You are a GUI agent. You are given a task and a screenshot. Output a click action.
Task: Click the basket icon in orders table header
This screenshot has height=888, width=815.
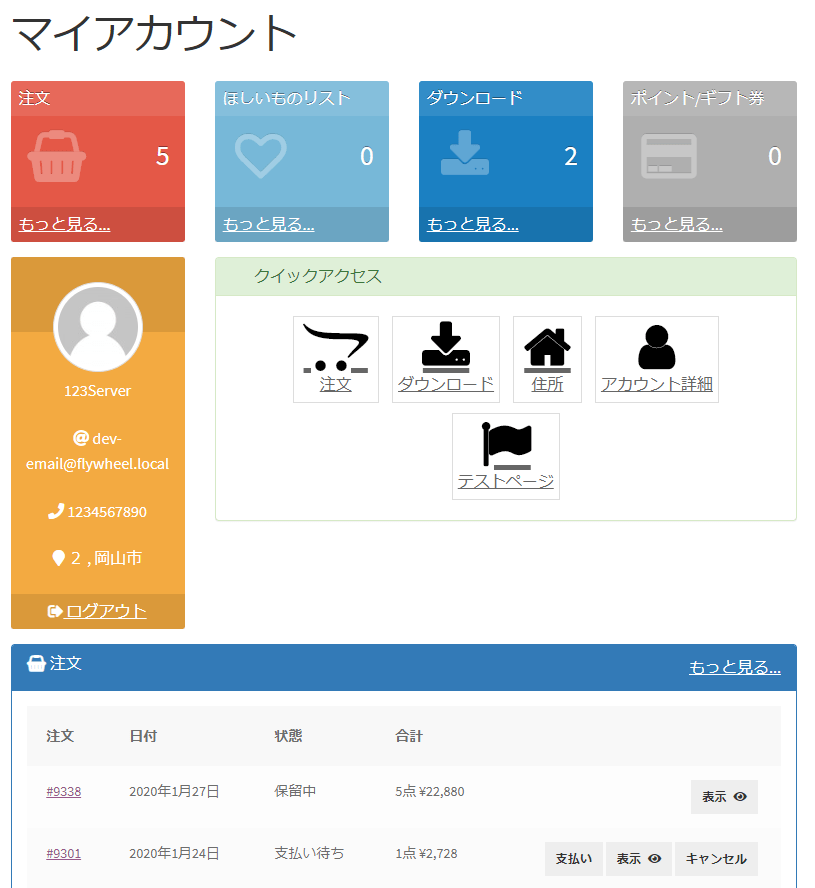click(36, 663)
